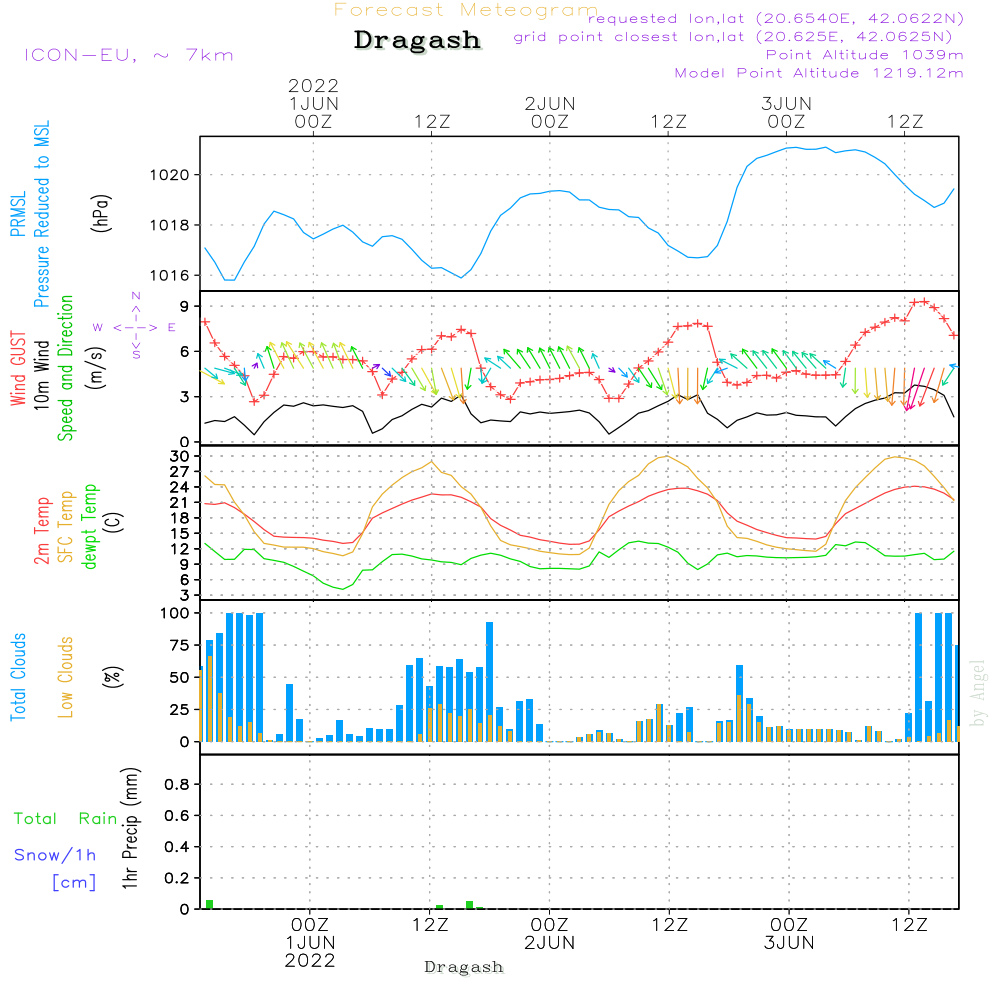
Task: Click the blue 'Snow/1h' label
Action: 55,855
